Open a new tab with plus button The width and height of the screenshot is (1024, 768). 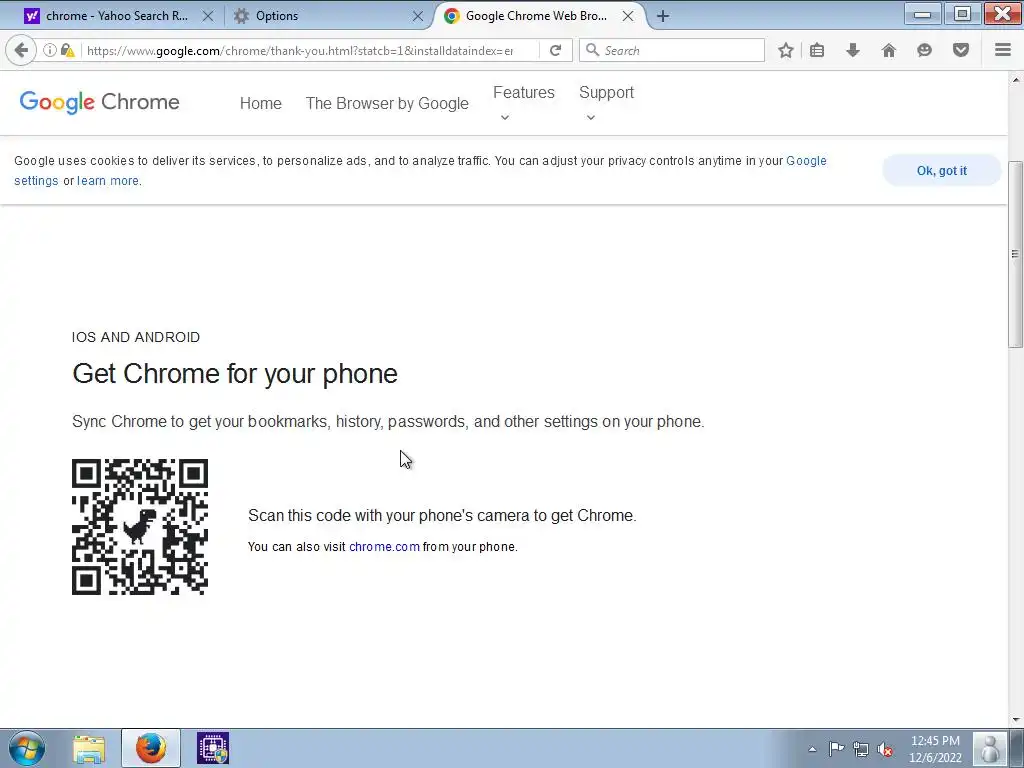pos(663,16)
